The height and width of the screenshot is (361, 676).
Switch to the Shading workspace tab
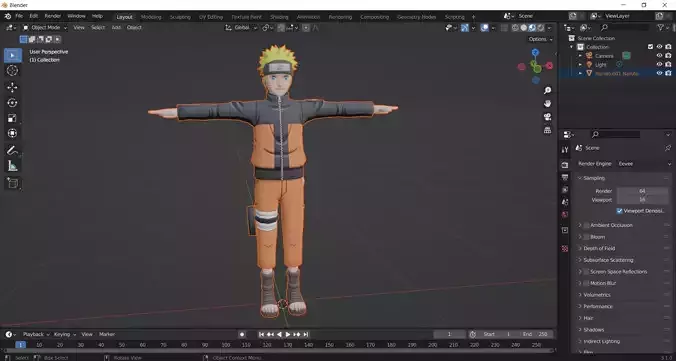[279, 17]
